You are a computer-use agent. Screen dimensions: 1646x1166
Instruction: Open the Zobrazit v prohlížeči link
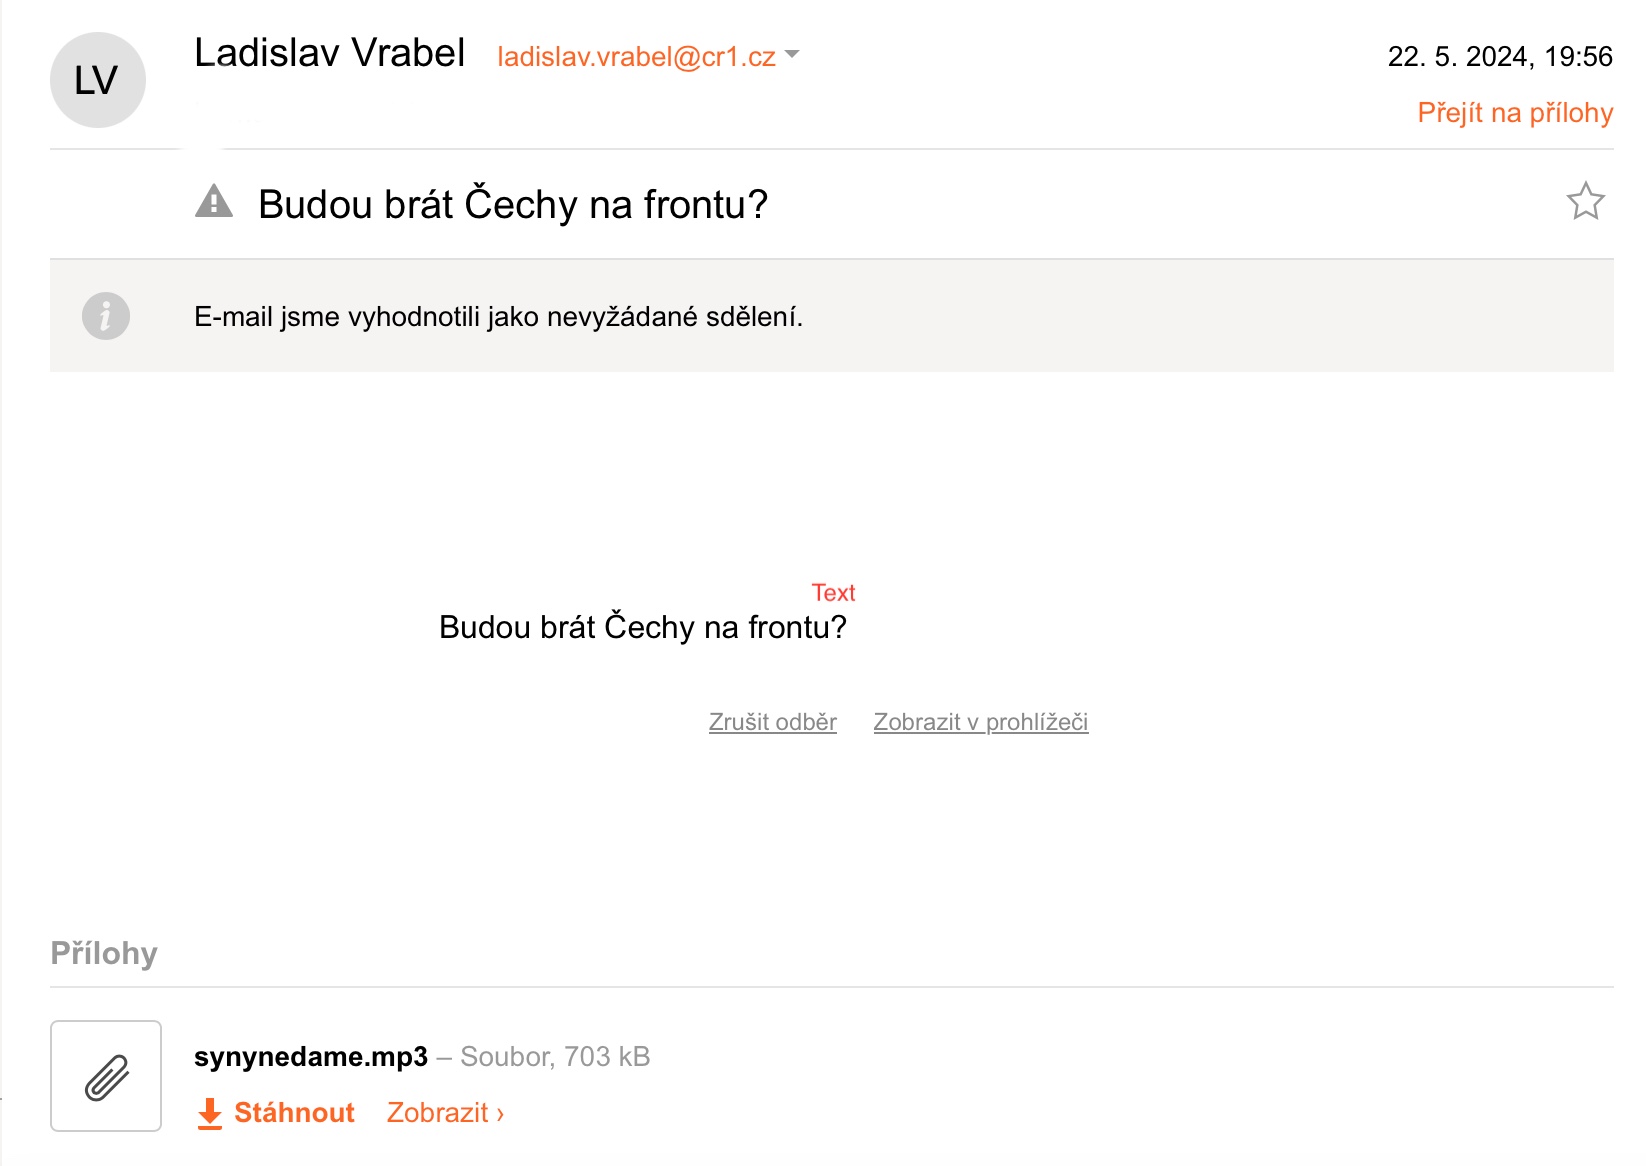pyautogui.click(x=981, y=722)
